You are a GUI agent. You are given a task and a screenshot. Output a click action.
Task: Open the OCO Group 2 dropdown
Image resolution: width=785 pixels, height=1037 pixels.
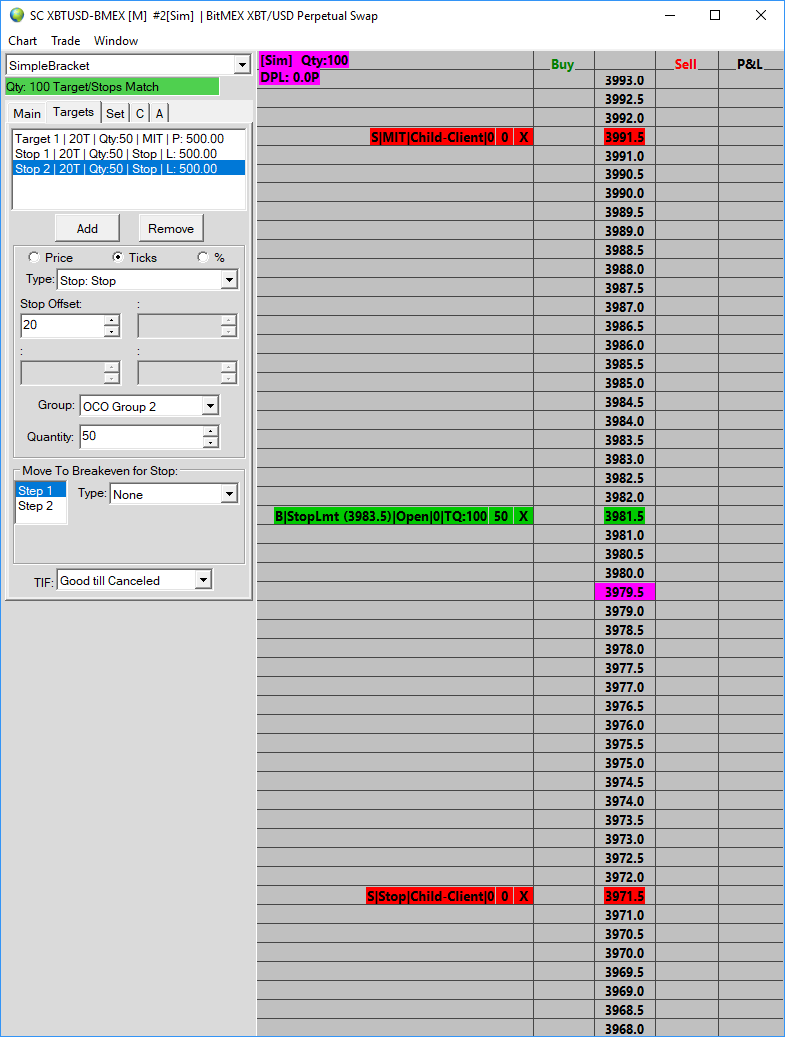click(210, 405)
